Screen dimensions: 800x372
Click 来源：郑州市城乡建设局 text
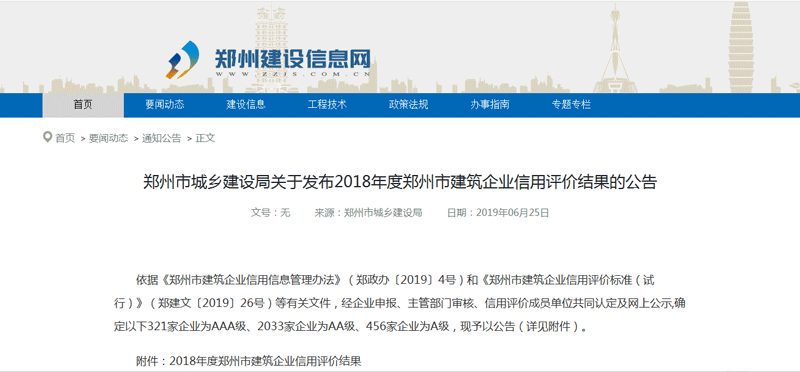pyautogui.click(x=368, y=213)
